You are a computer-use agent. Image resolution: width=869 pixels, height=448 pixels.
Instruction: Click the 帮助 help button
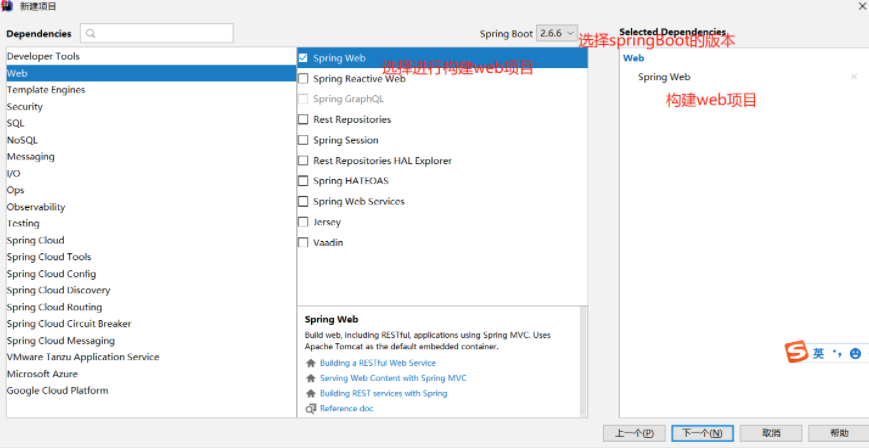point(839,433)
